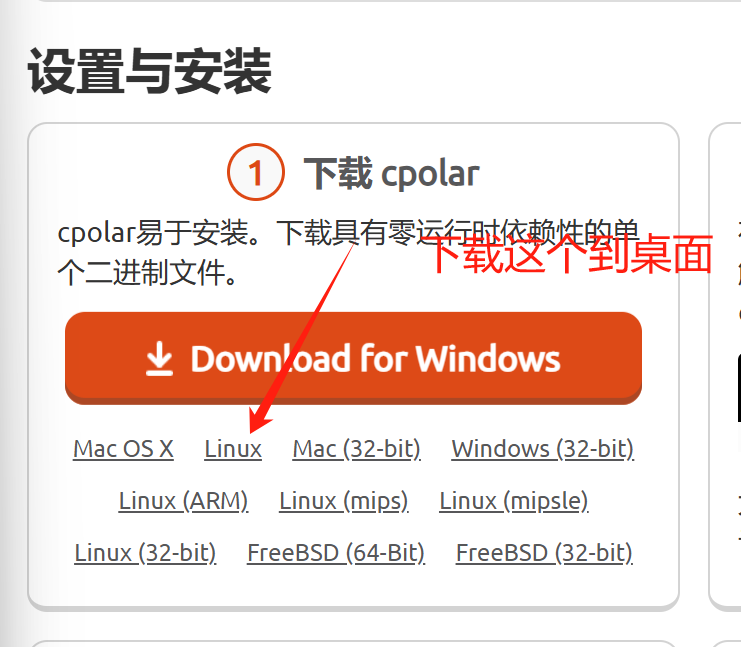
Task: Click the circled number 1 step icon
Action: 256,172
